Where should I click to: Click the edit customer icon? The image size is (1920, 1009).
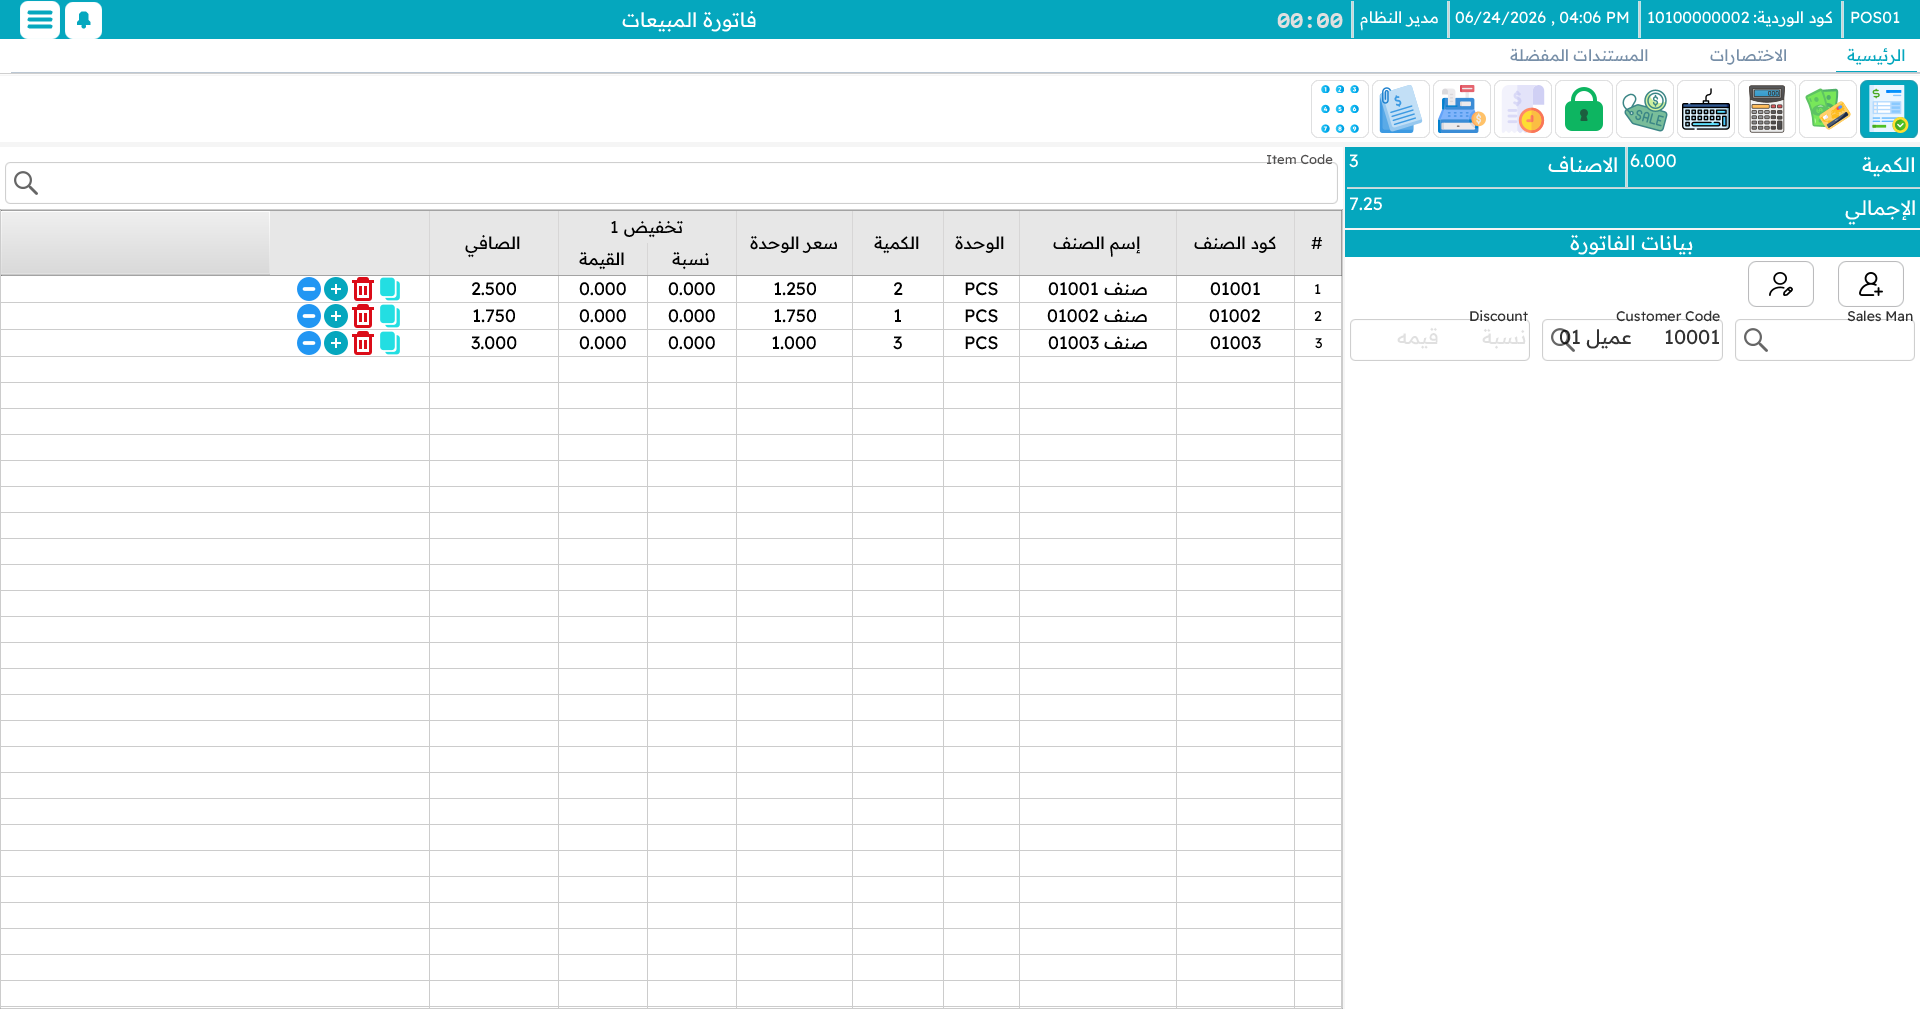point(1781,284)
